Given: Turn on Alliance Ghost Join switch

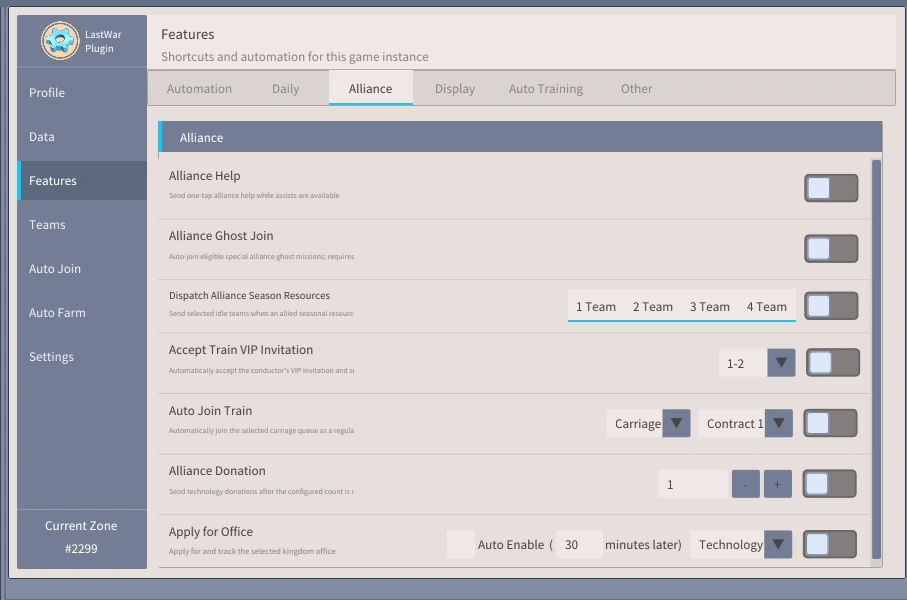Looking at the screenshot, I should pos(831,249).
